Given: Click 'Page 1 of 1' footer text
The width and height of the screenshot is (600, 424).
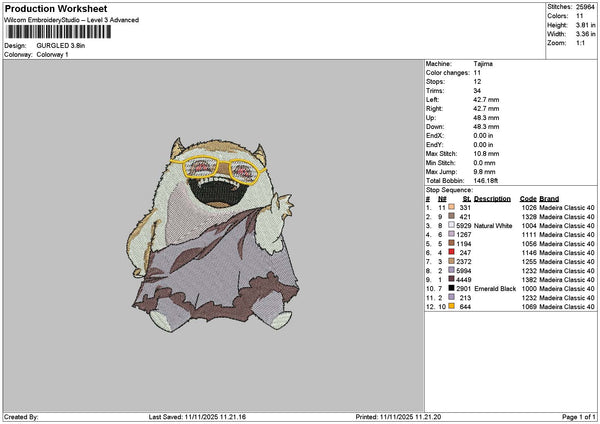Looking at the screenshot, I should pos(579,417).
